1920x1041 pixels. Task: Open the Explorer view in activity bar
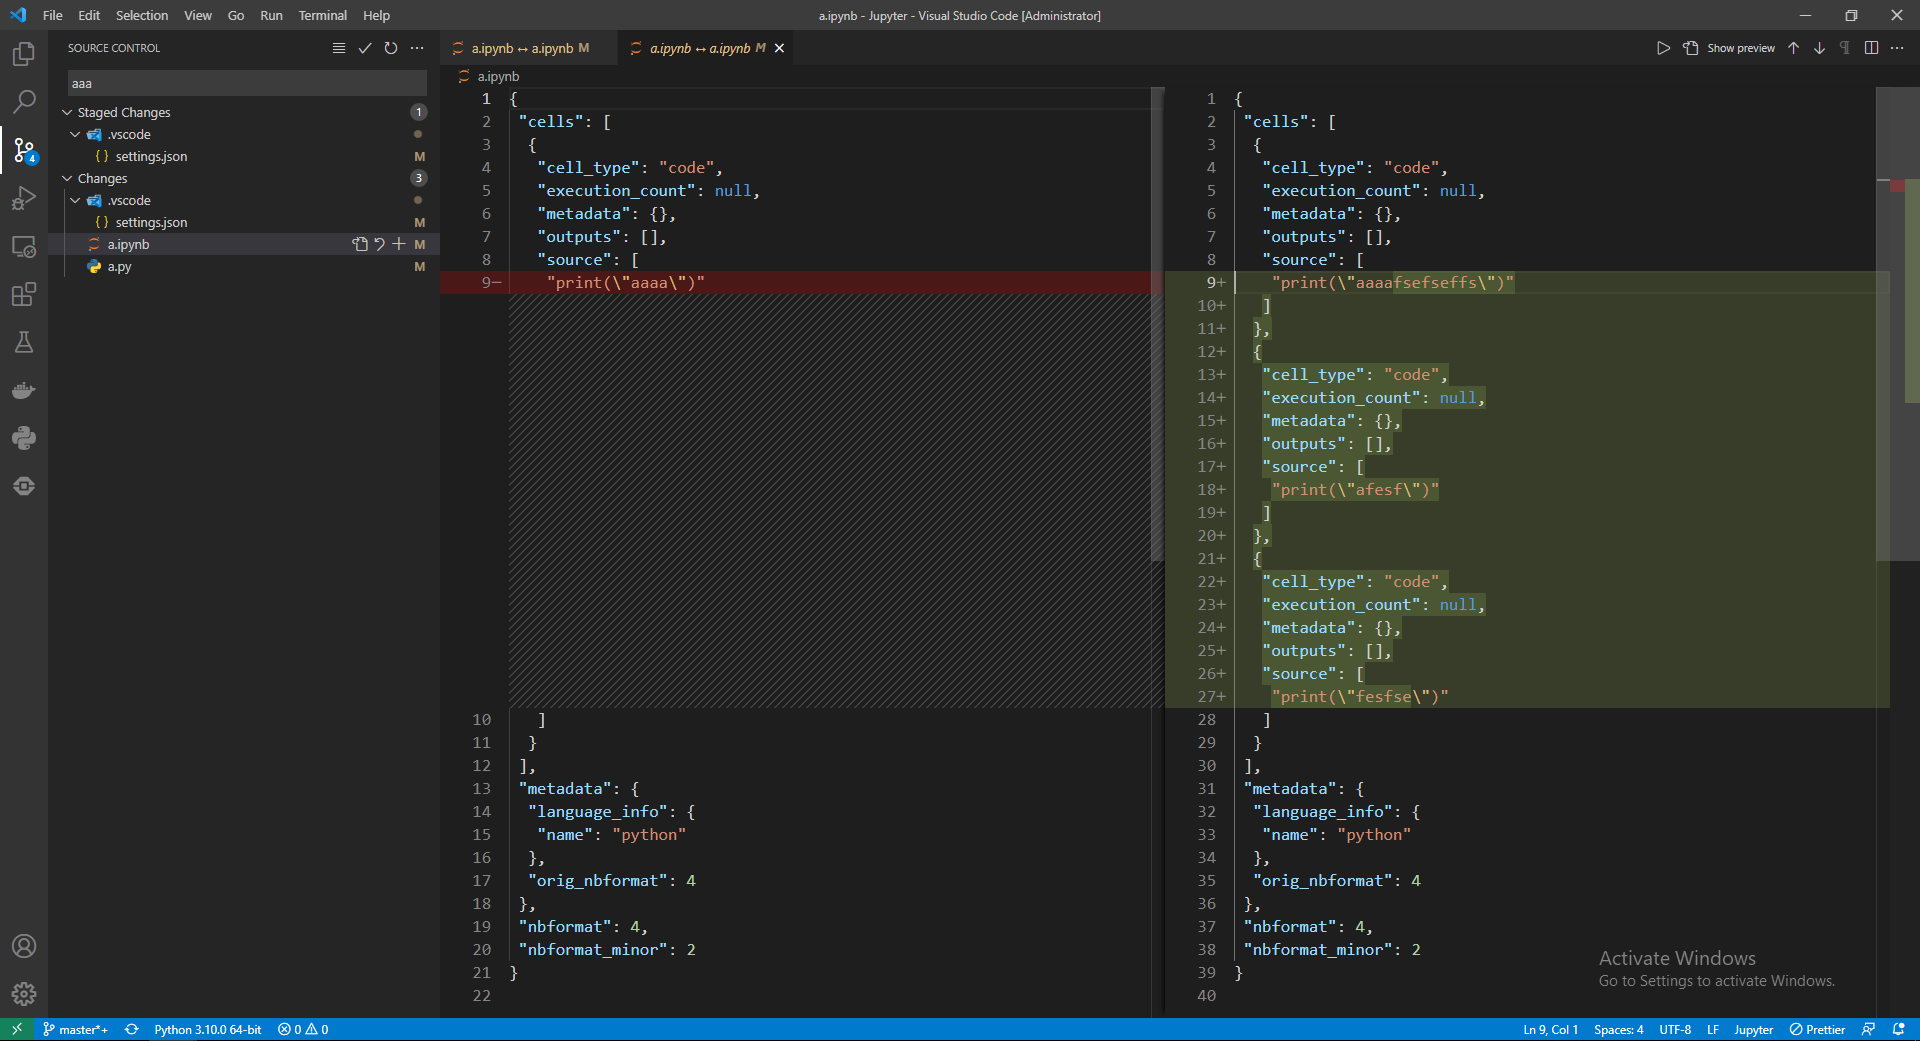[x=24, y=53]
